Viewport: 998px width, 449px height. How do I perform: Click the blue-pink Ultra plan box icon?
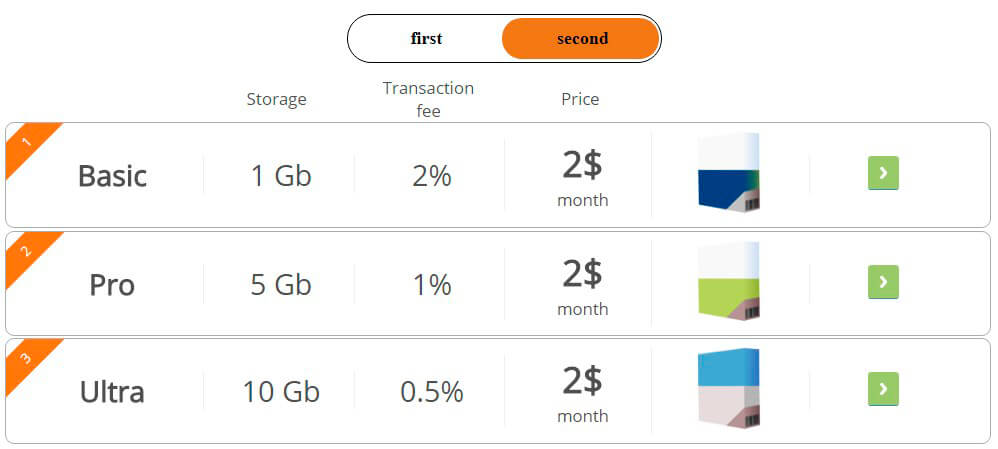[728, 389]
